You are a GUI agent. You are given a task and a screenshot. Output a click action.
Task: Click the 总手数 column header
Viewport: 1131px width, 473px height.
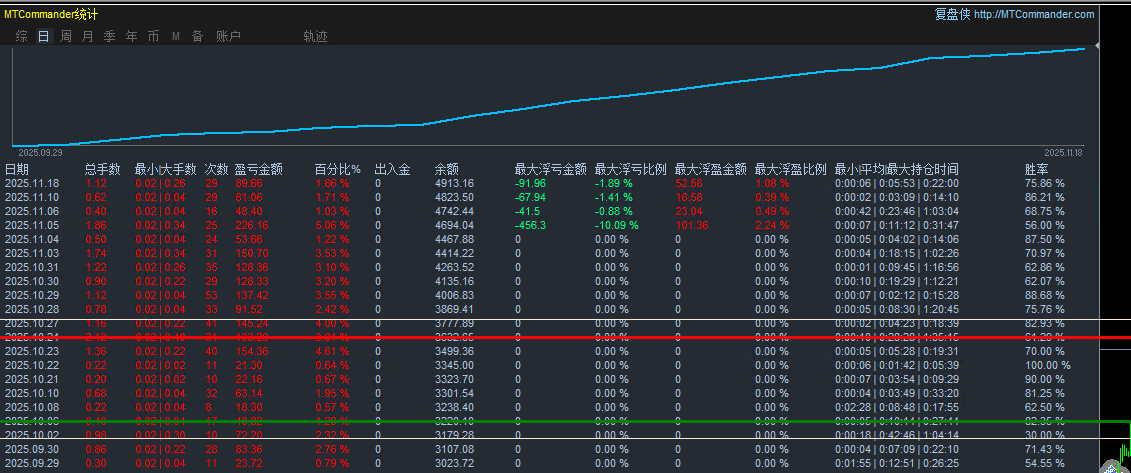pyautogui.click(x=102, y=169)
